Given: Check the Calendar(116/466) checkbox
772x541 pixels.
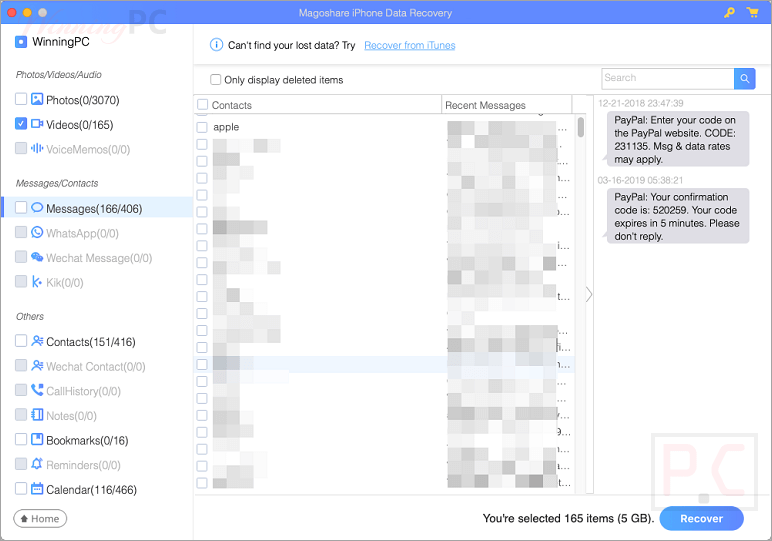Looking at the screenshot, I should coord(21,488).
